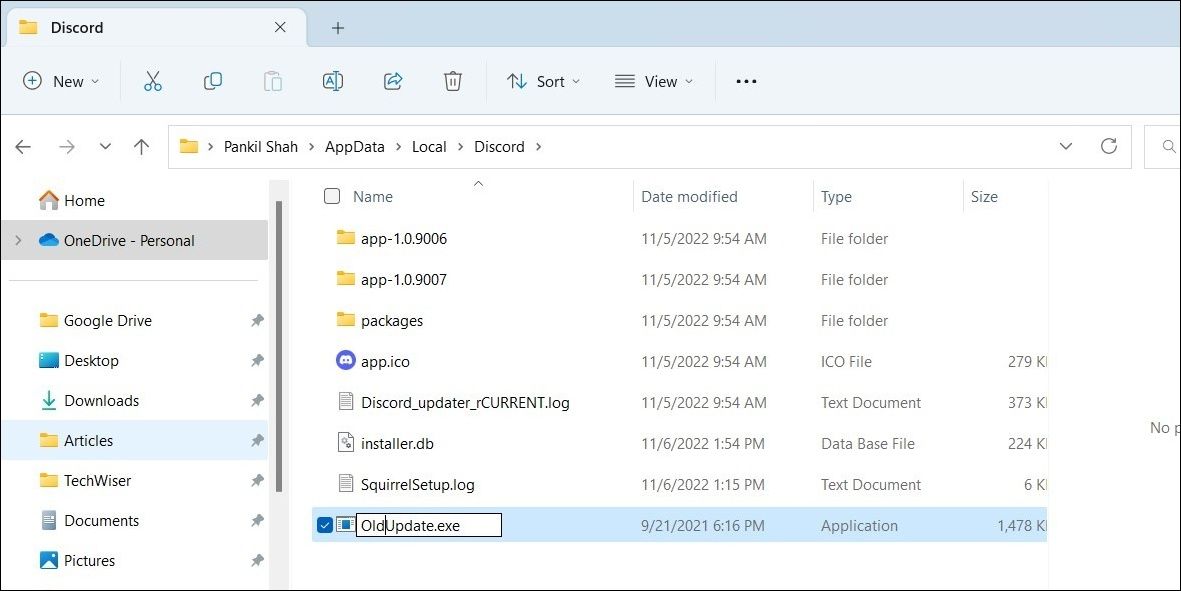Click the Share icon in toolbar
Viewport: 1181px width, 591px height.
[393, 81]
